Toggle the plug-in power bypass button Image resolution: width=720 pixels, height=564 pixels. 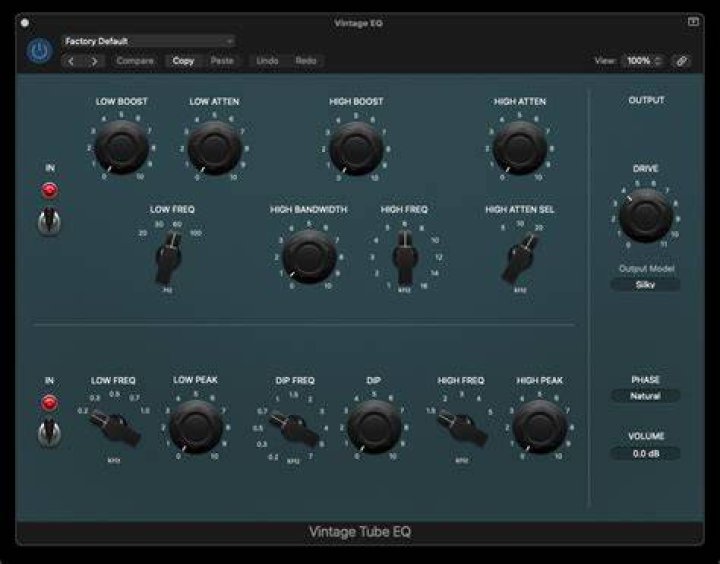point(39,51)
